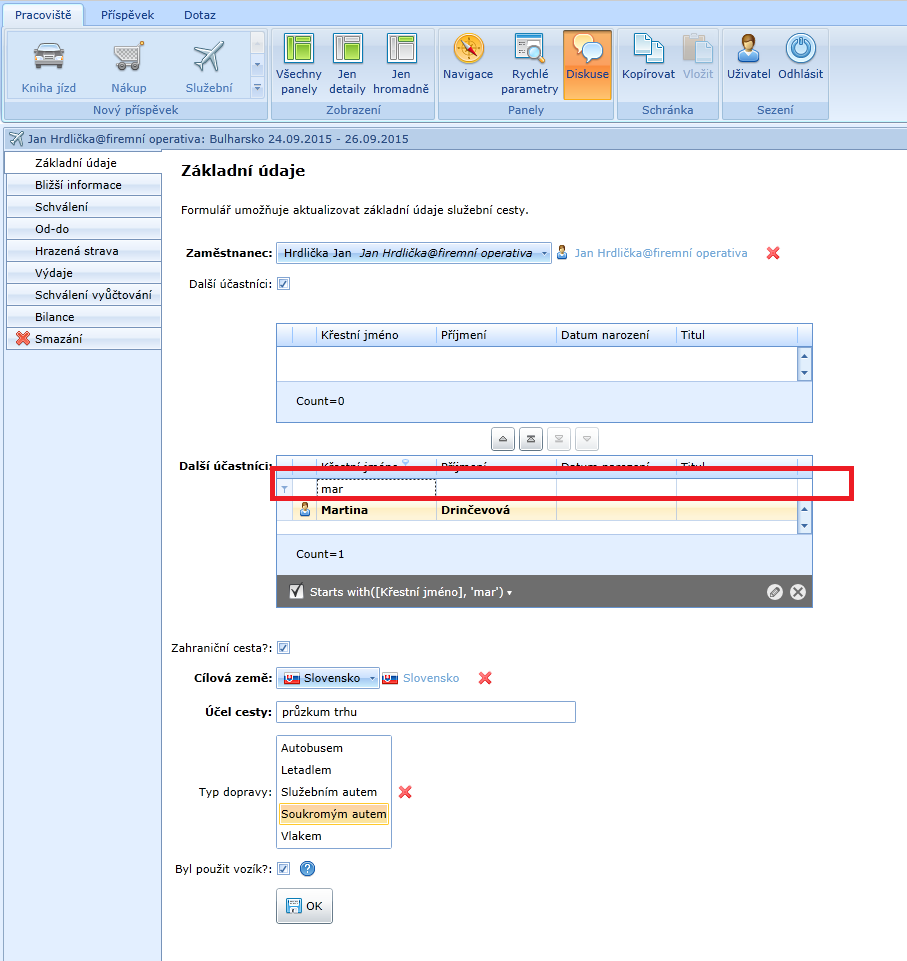
Task: Create new Služební trip entry
Action: pyautogui.click(x=208, y=56)
